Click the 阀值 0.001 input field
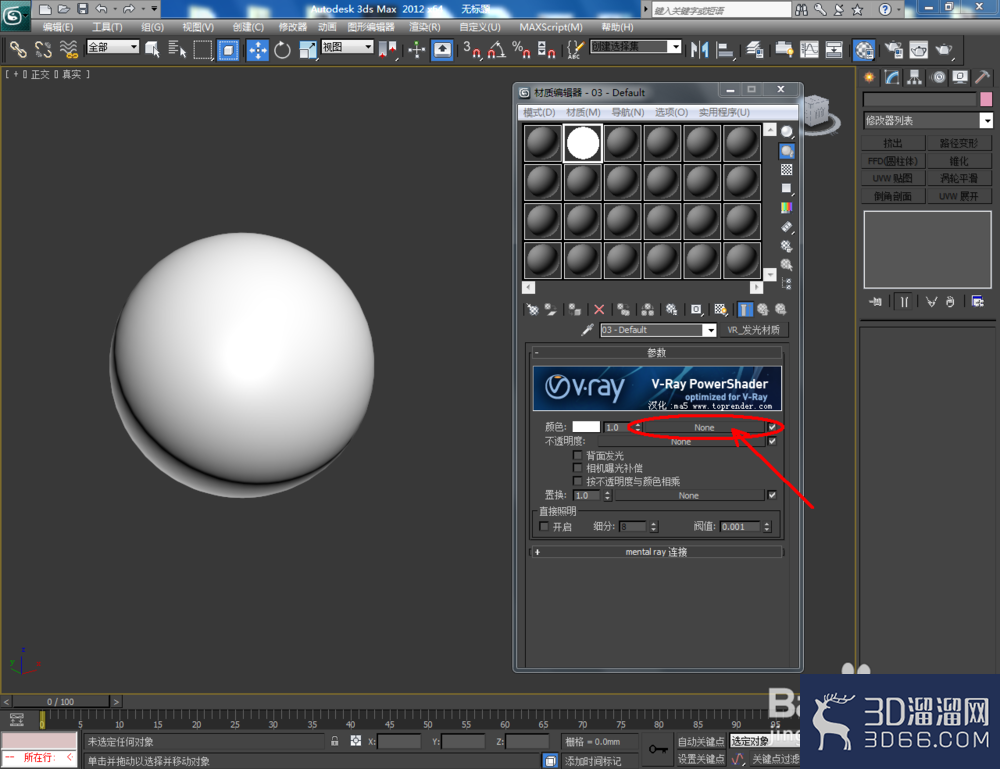The width and height of the screenshot is (1000, 769). pyautogui.click(x=740, y=527)
